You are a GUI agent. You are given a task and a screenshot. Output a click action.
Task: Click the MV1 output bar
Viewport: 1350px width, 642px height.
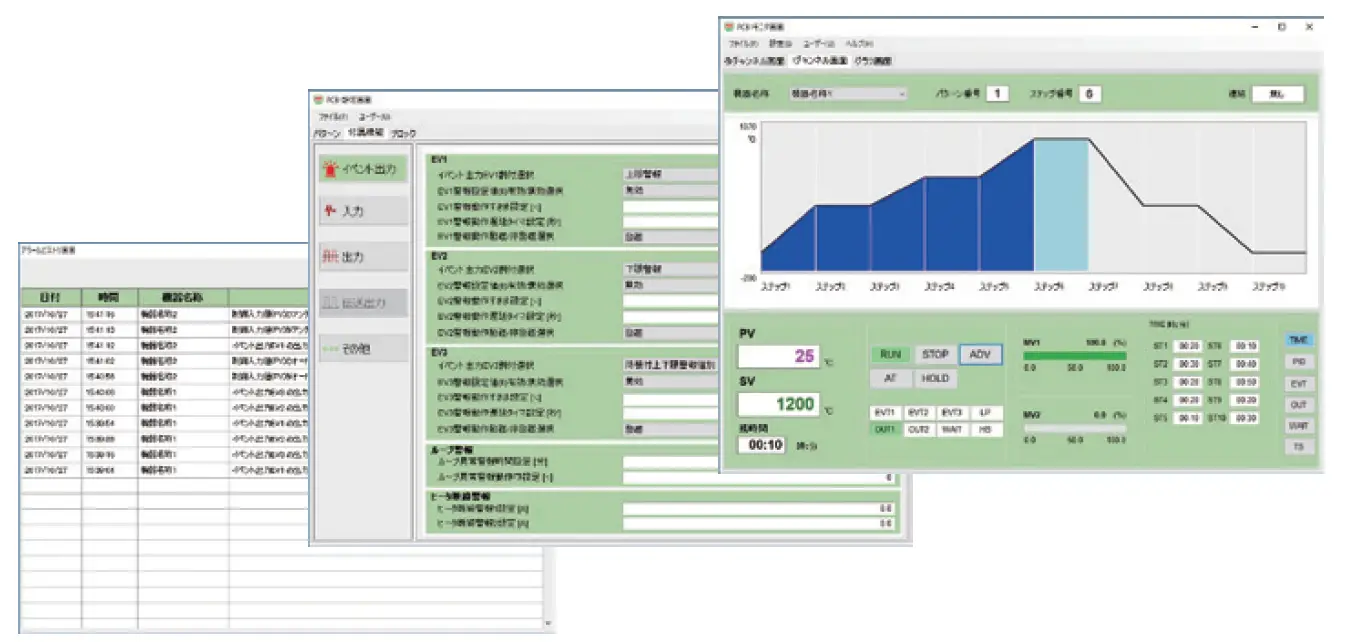[x=1075, y=355]
